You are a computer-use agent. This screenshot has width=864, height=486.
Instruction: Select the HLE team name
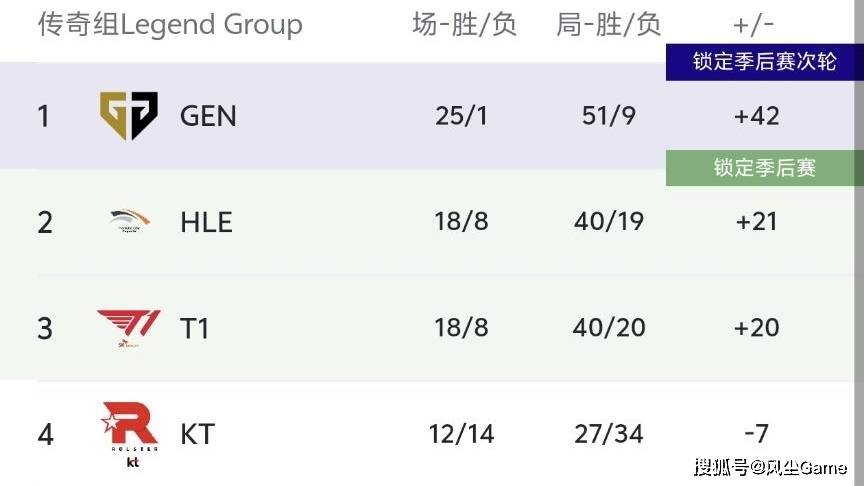(x=207, y=223)
